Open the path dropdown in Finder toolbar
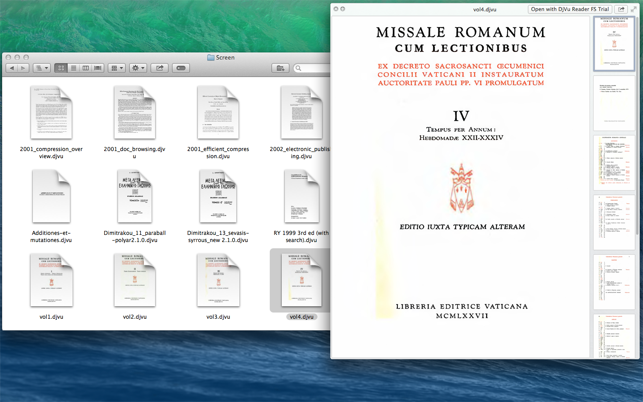Screen dimensions: 643x402 click(x=41, y=68)
